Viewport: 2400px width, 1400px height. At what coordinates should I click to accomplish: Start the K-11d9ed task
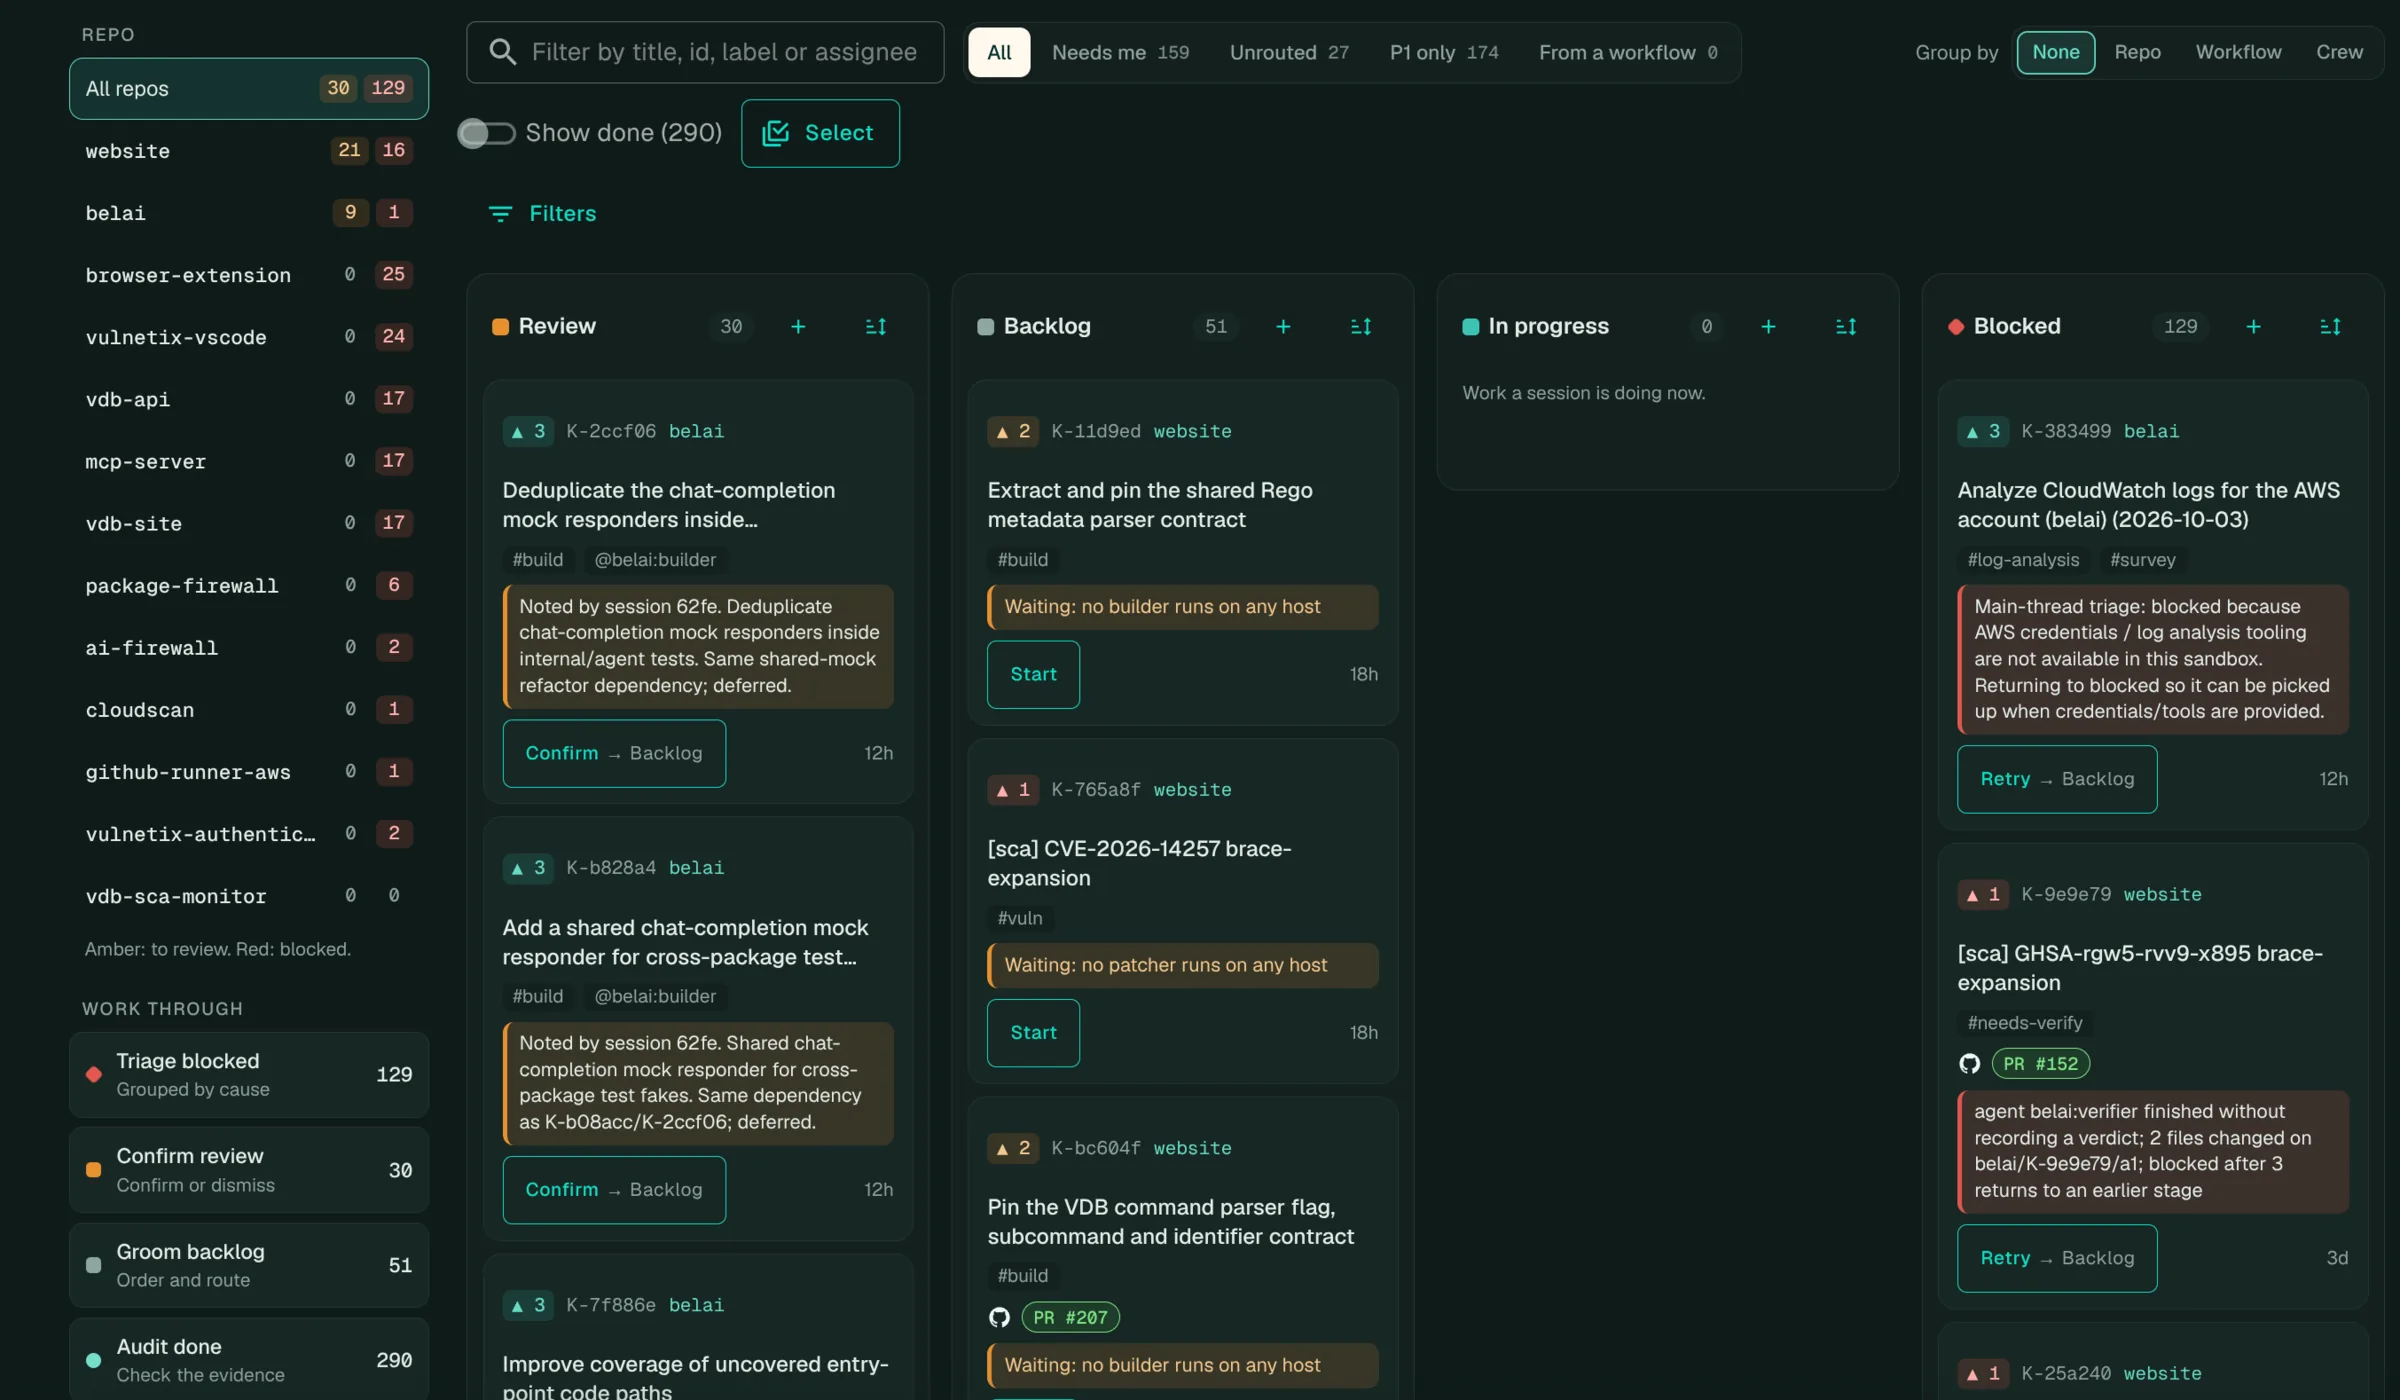1033,675
